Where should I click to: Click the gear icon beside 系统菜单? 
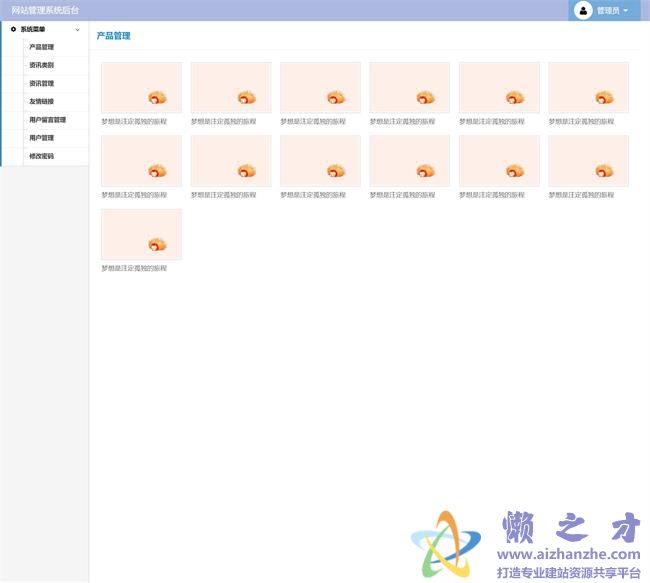pyautogui.click(x=13, y=29)
